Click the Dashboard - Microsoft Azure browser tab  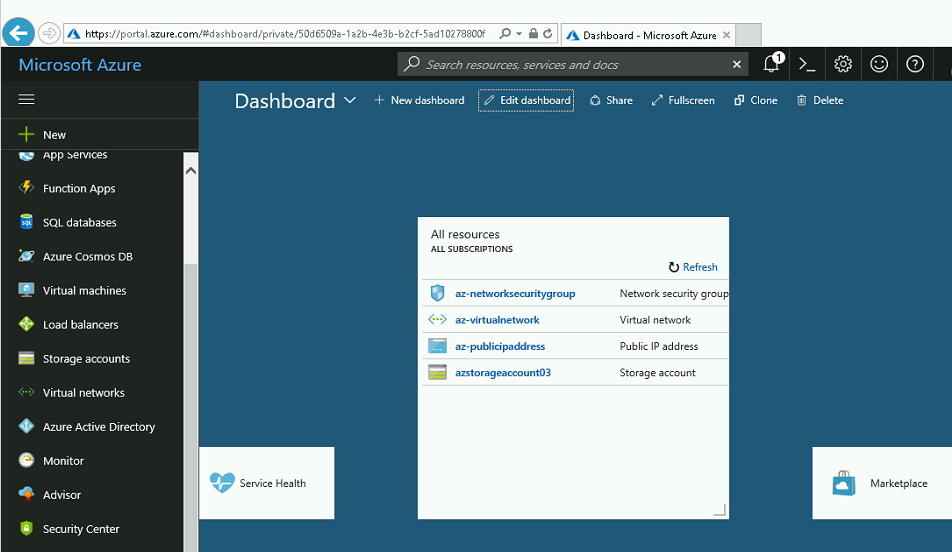648,35
